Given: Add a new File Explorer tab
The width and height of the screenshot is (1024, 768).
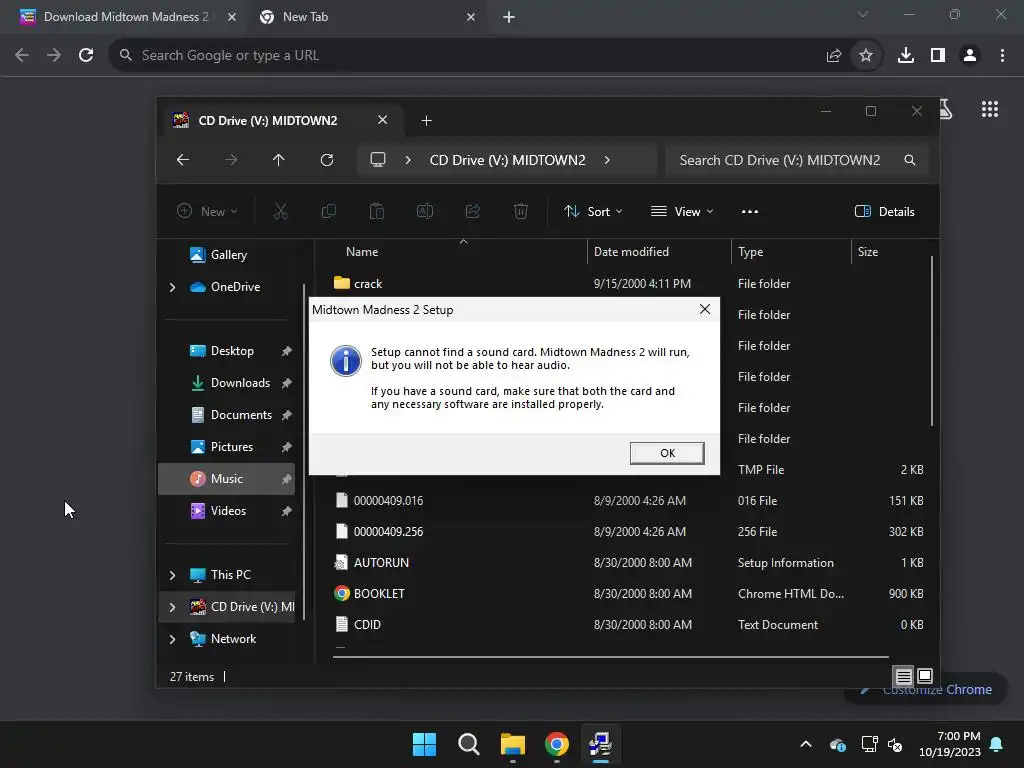Looking at the screenshot, I should 426,120.
